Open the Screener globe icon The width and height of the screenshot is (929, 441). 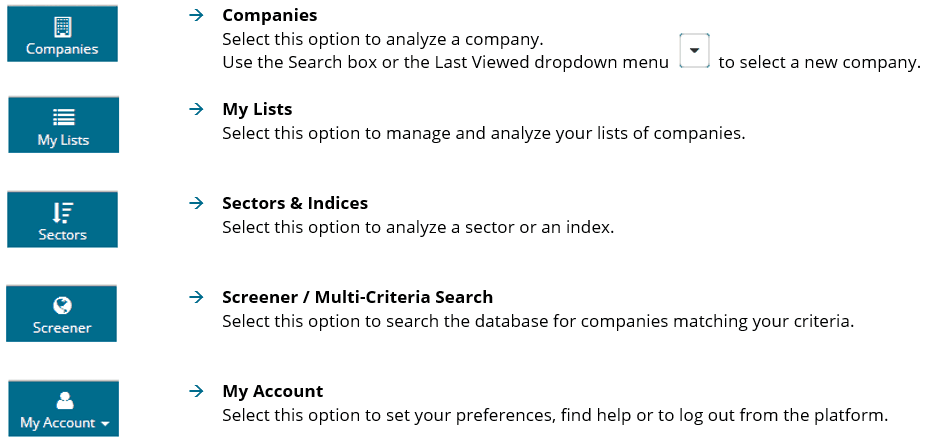pos(62,306)
